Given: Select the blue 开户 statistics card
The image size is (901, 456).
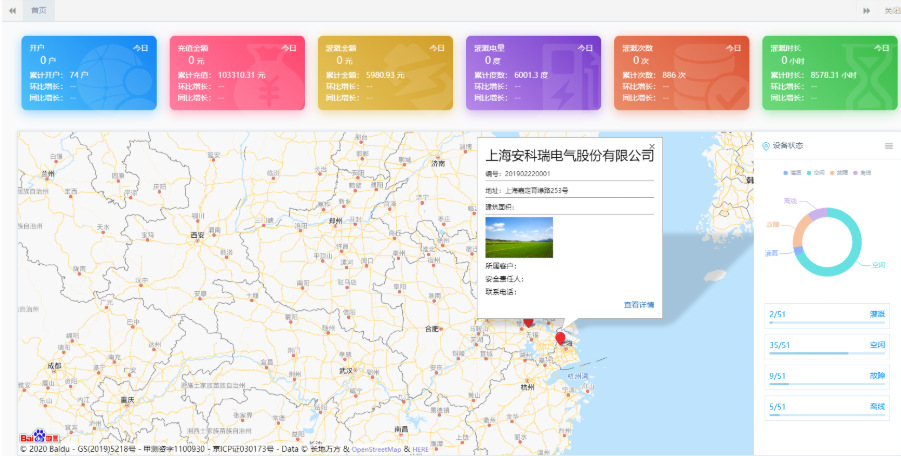Looking at the screenshot, I should click(89, 73).
